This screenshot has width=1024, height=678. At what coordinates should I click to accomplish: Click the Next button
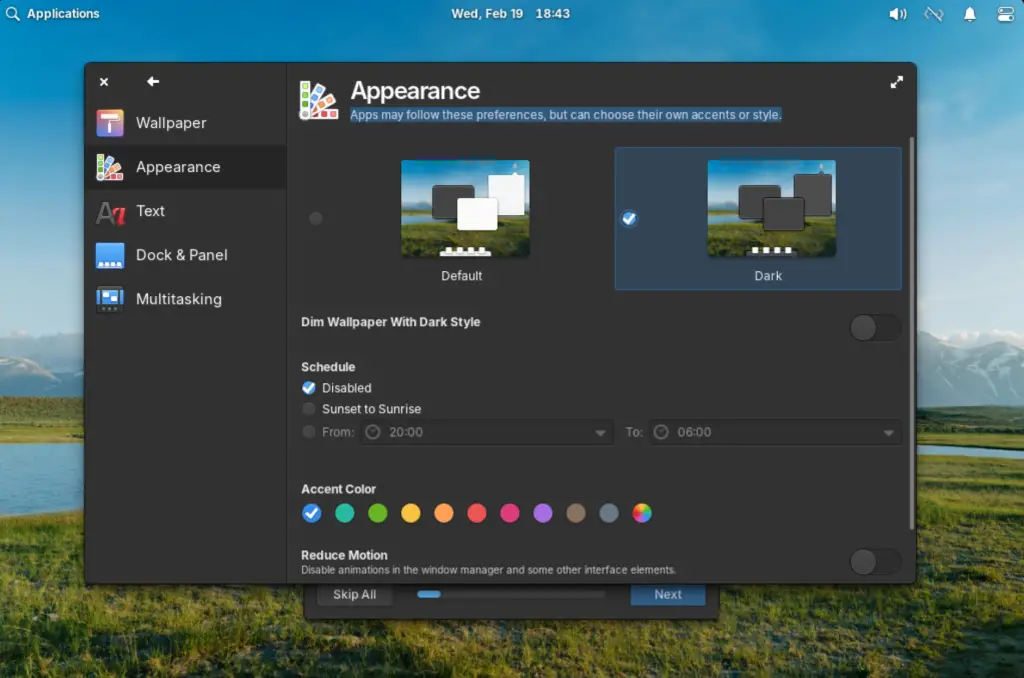coord(667,594)
